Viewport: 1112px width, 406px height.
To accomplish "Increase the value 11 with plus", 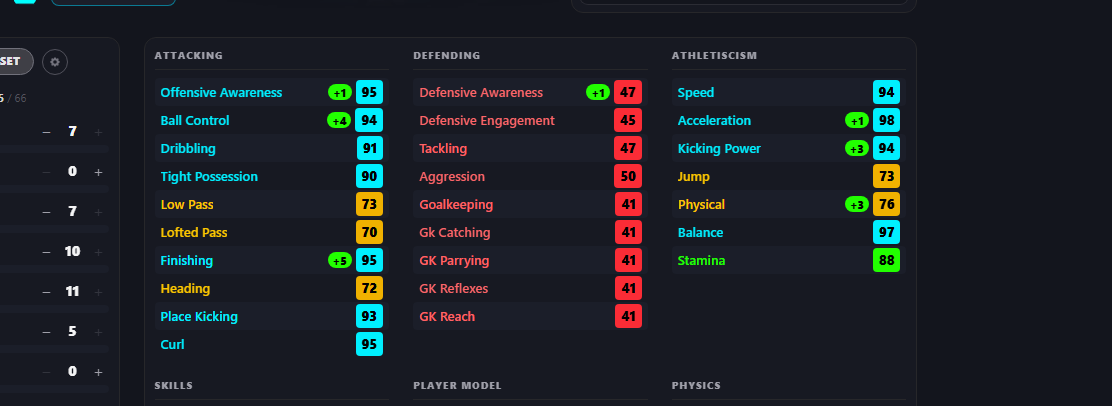I will pos(99,292).
